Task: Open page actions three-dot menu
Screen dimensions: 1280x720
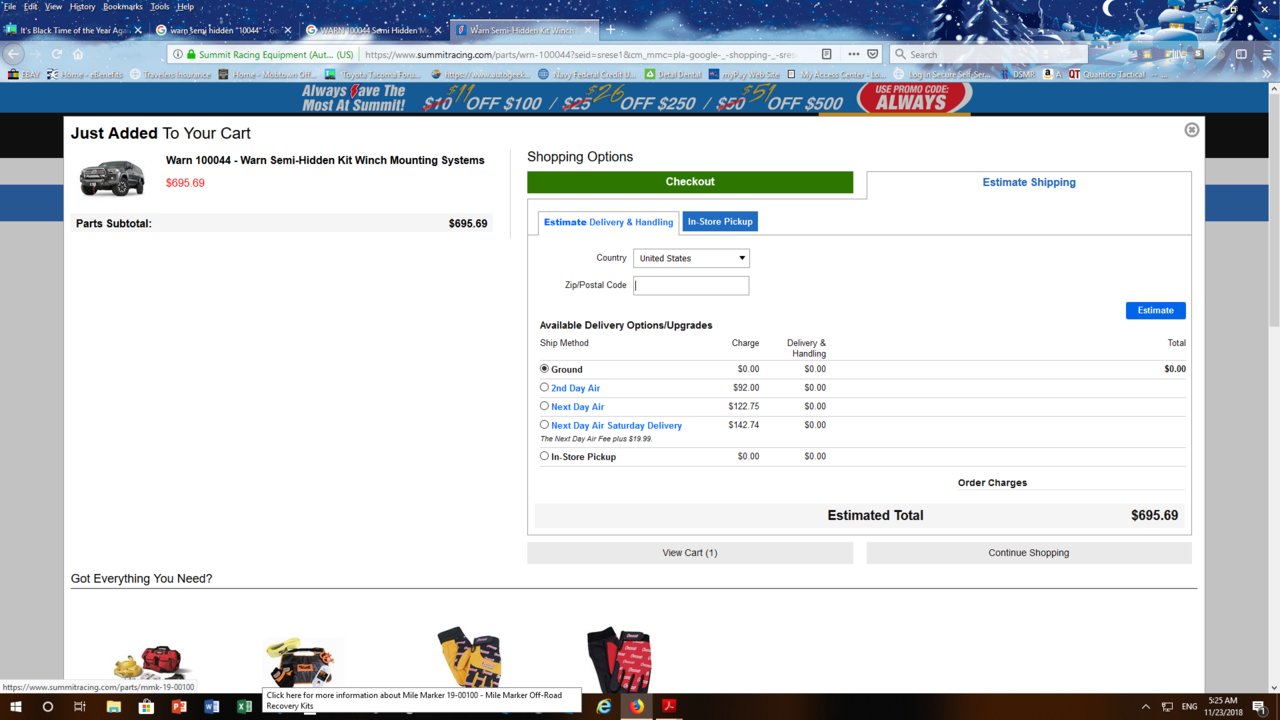Action: tap(854, 54)
